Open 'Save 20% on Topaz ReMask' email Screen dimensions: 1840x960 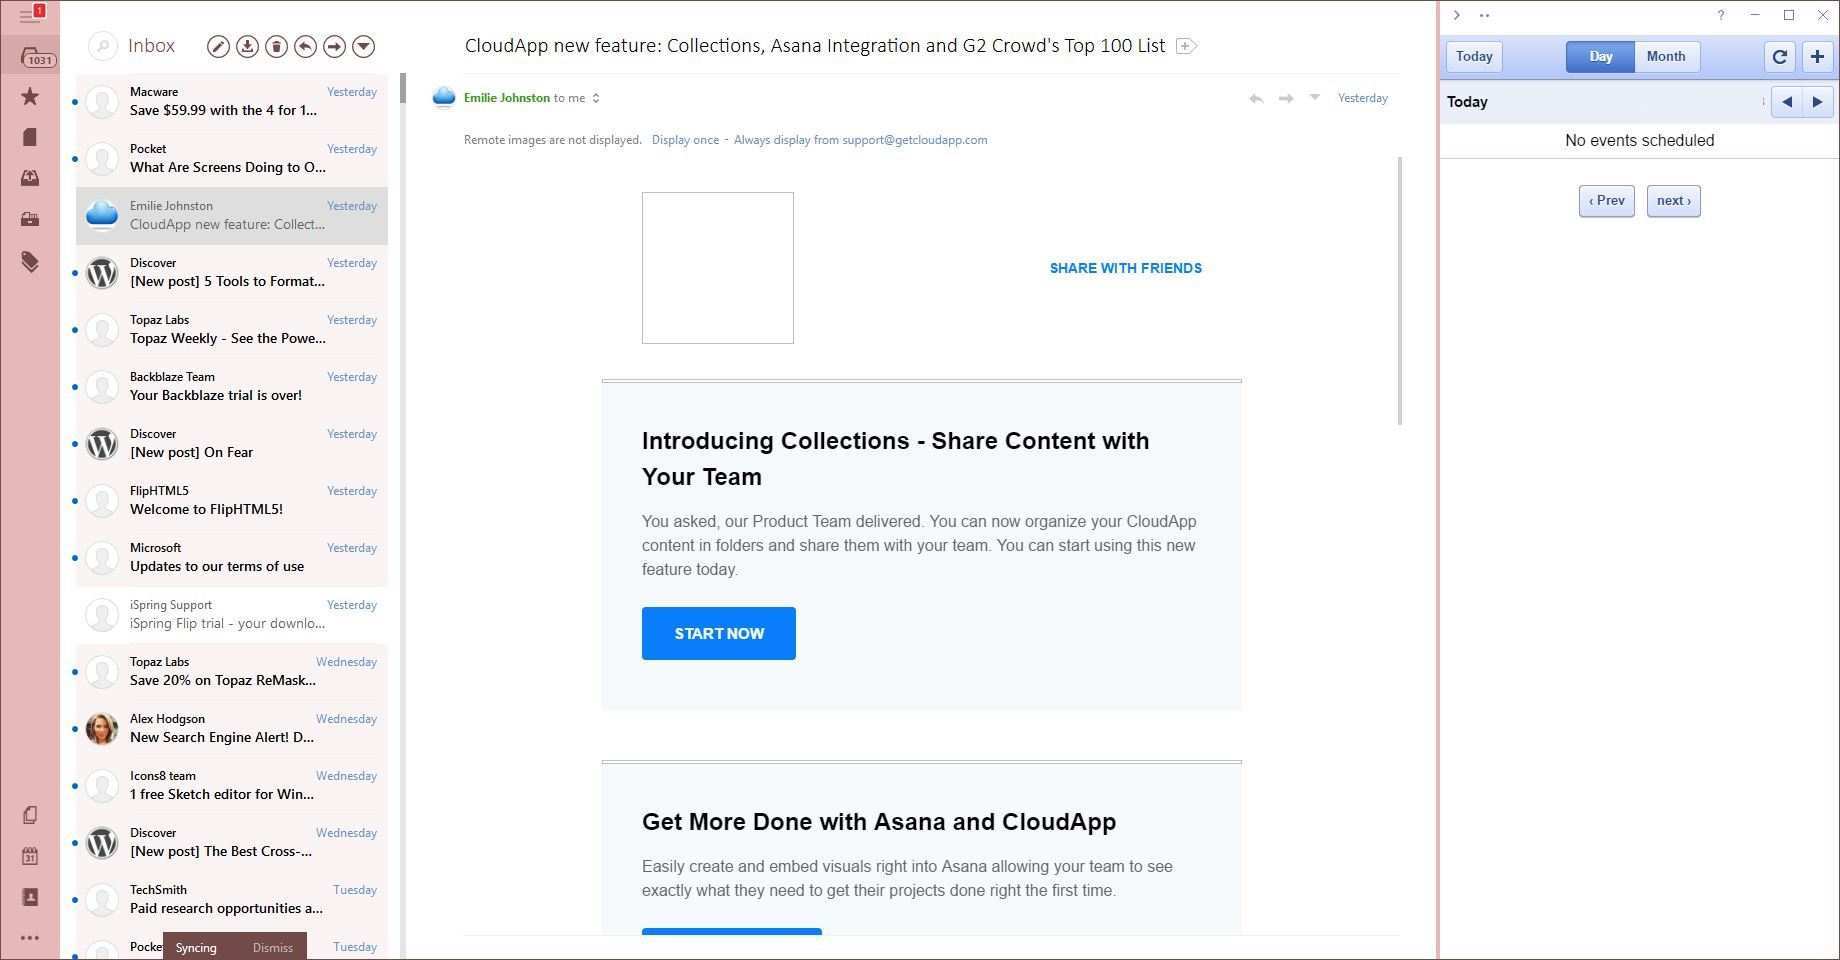coord(232,671)
